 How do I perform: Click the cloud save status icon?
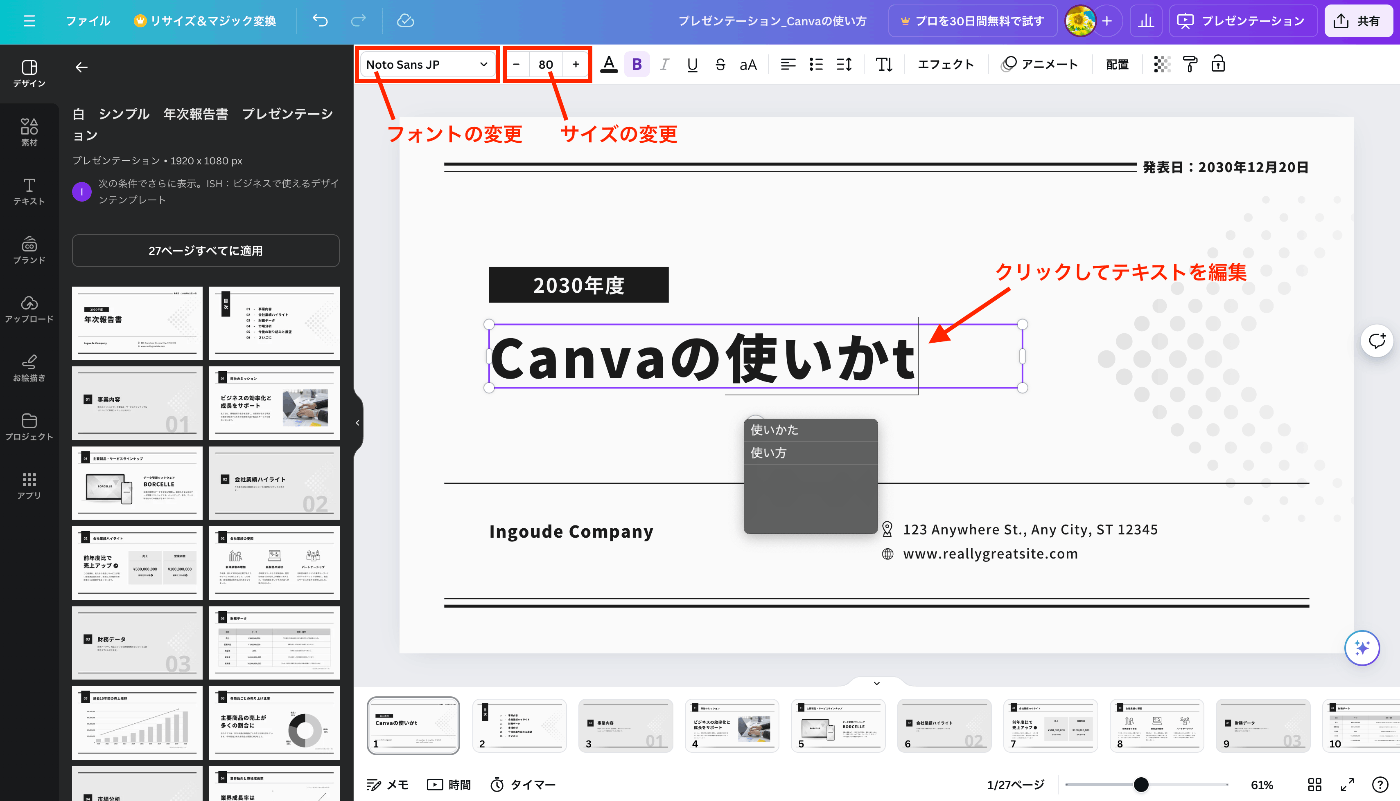coord(405,20)
